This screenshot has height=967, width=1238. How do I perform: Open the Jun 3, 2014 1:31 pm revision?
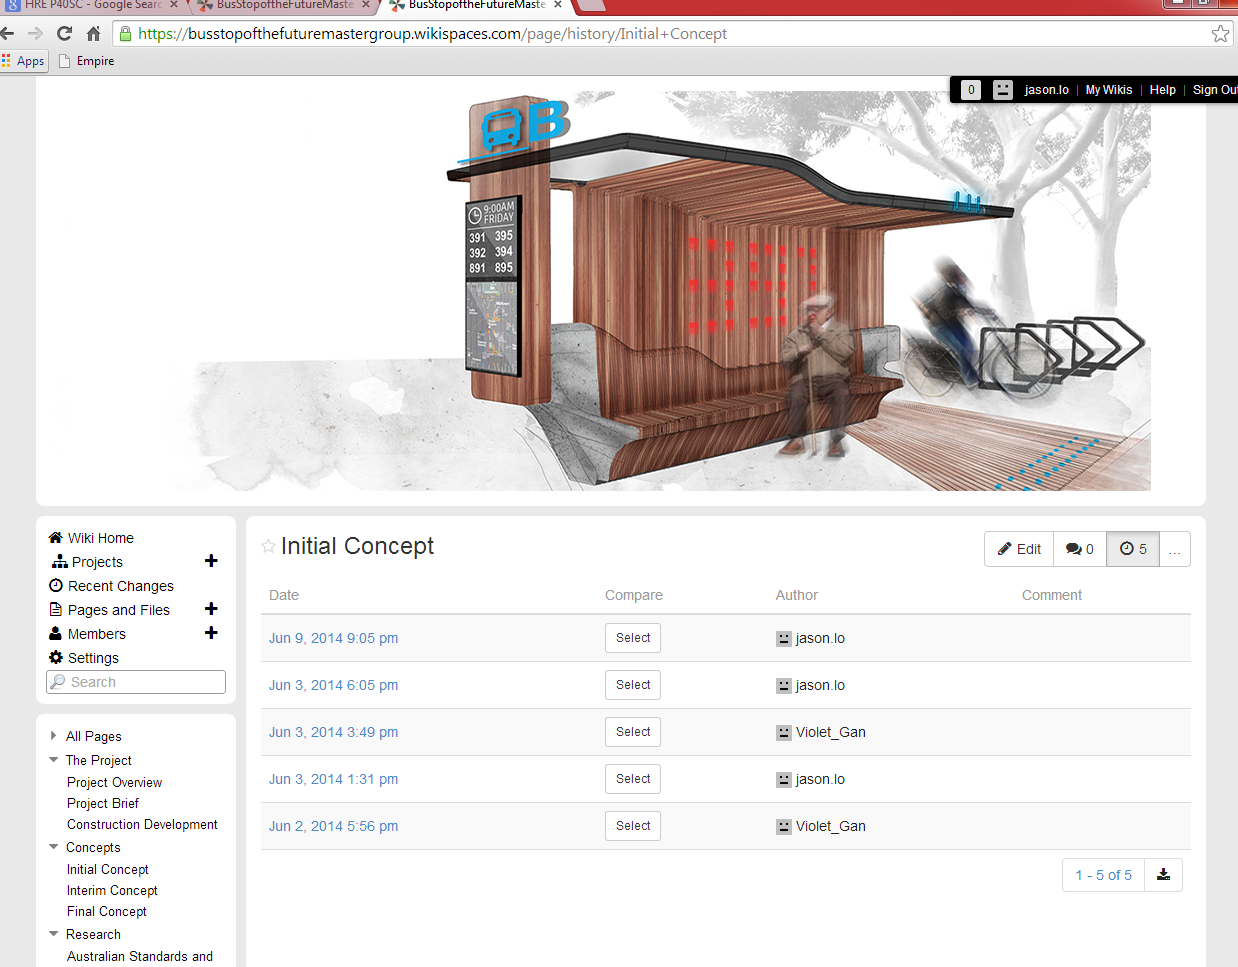(333, 779)
